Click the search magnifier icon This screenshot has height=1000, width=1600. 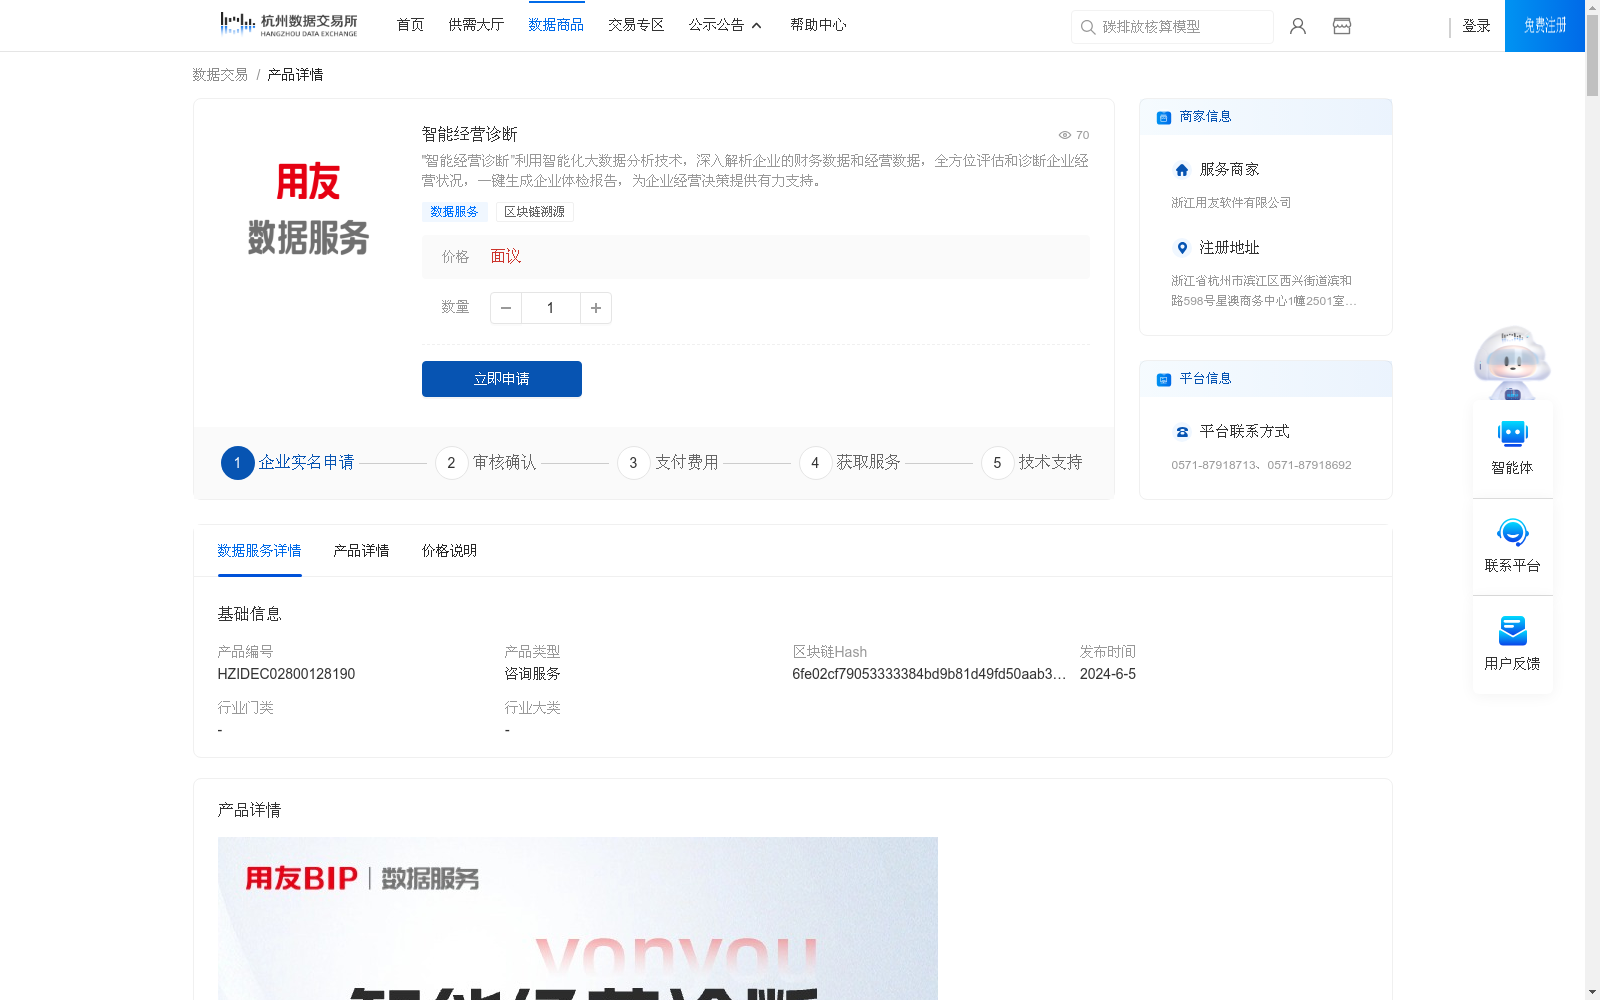coord(1088,27)
